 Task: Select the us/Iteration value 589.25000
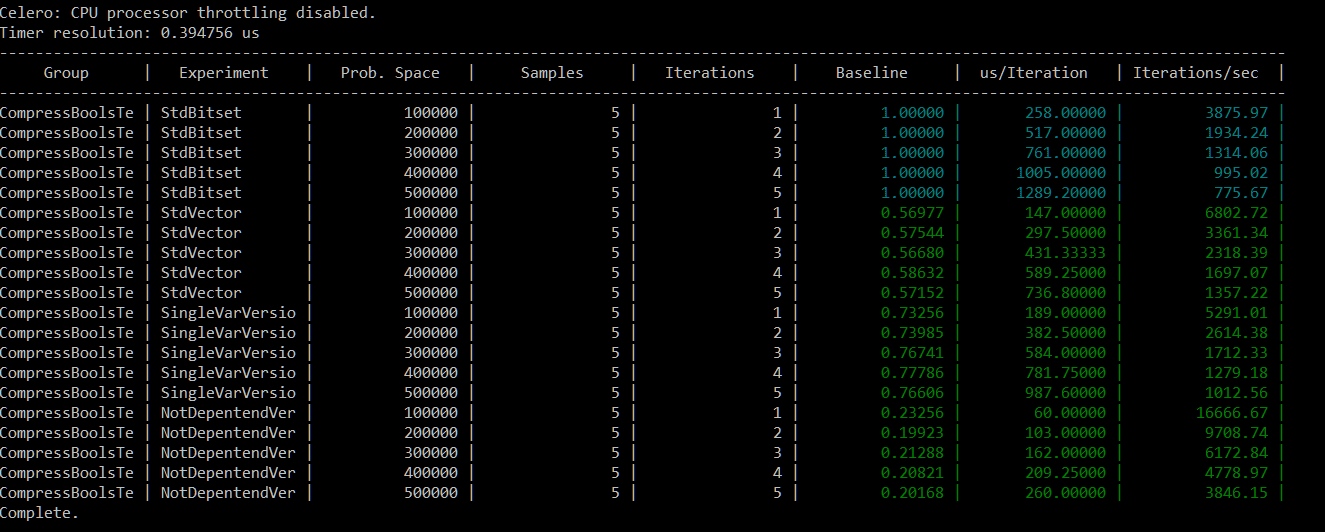[x=1066, y=273]
